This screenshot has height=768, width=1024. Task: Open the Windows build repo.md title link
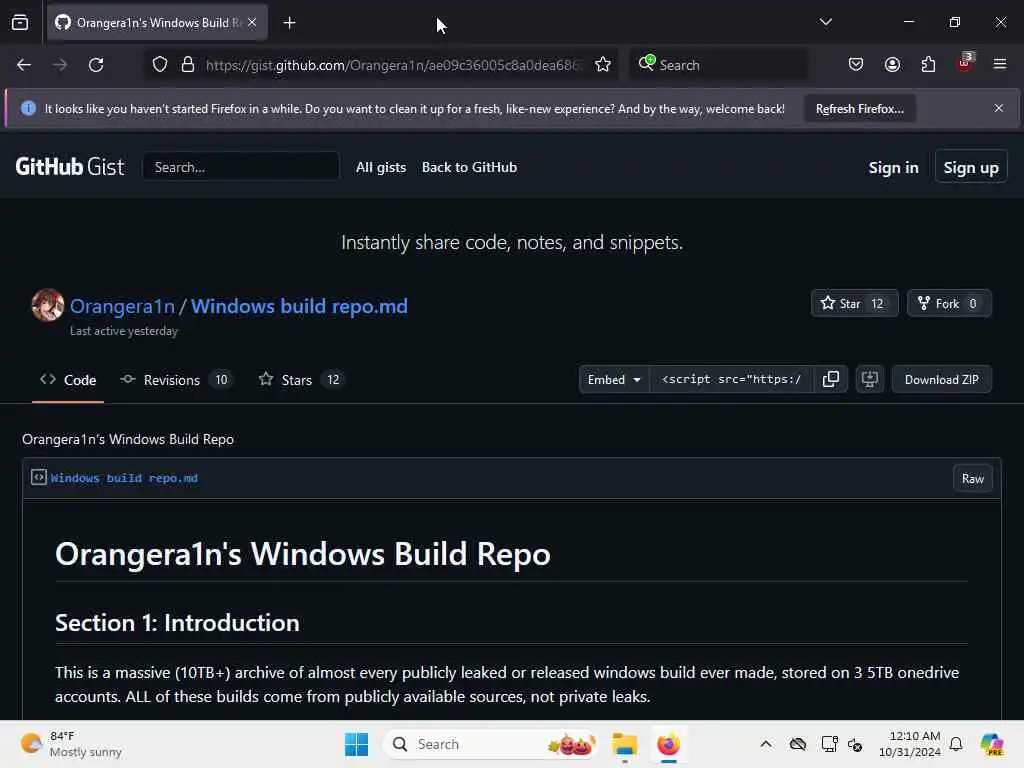[299, 306]
